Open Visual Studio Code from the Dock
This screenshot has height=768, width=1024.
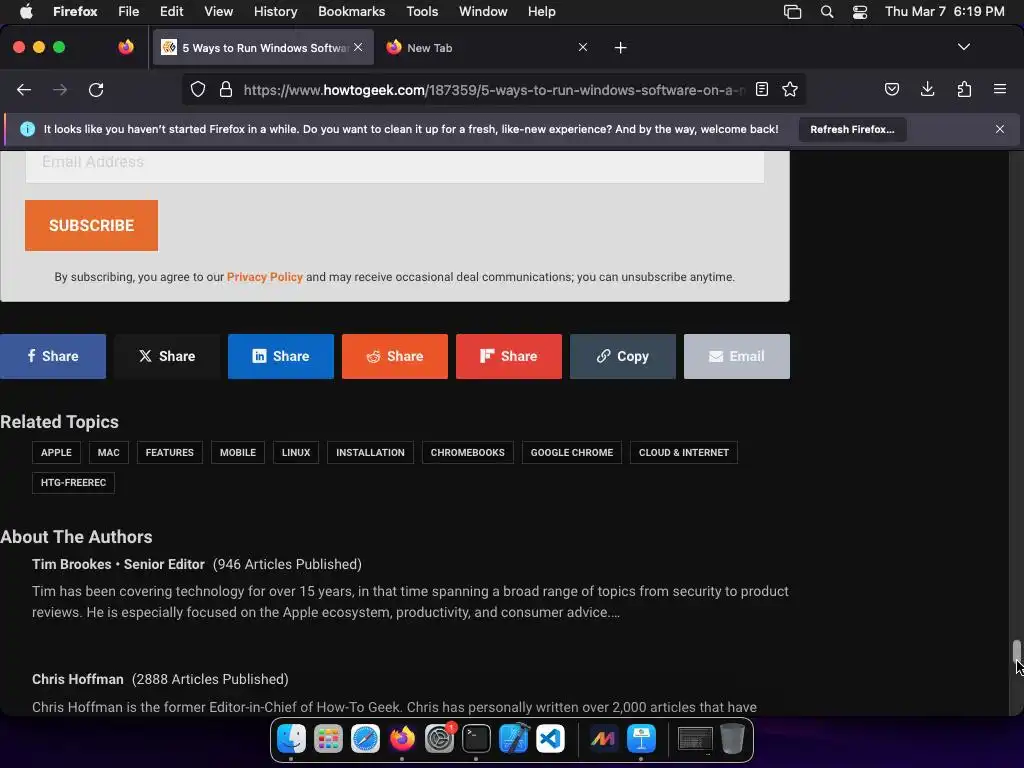(x=551, y=739)
